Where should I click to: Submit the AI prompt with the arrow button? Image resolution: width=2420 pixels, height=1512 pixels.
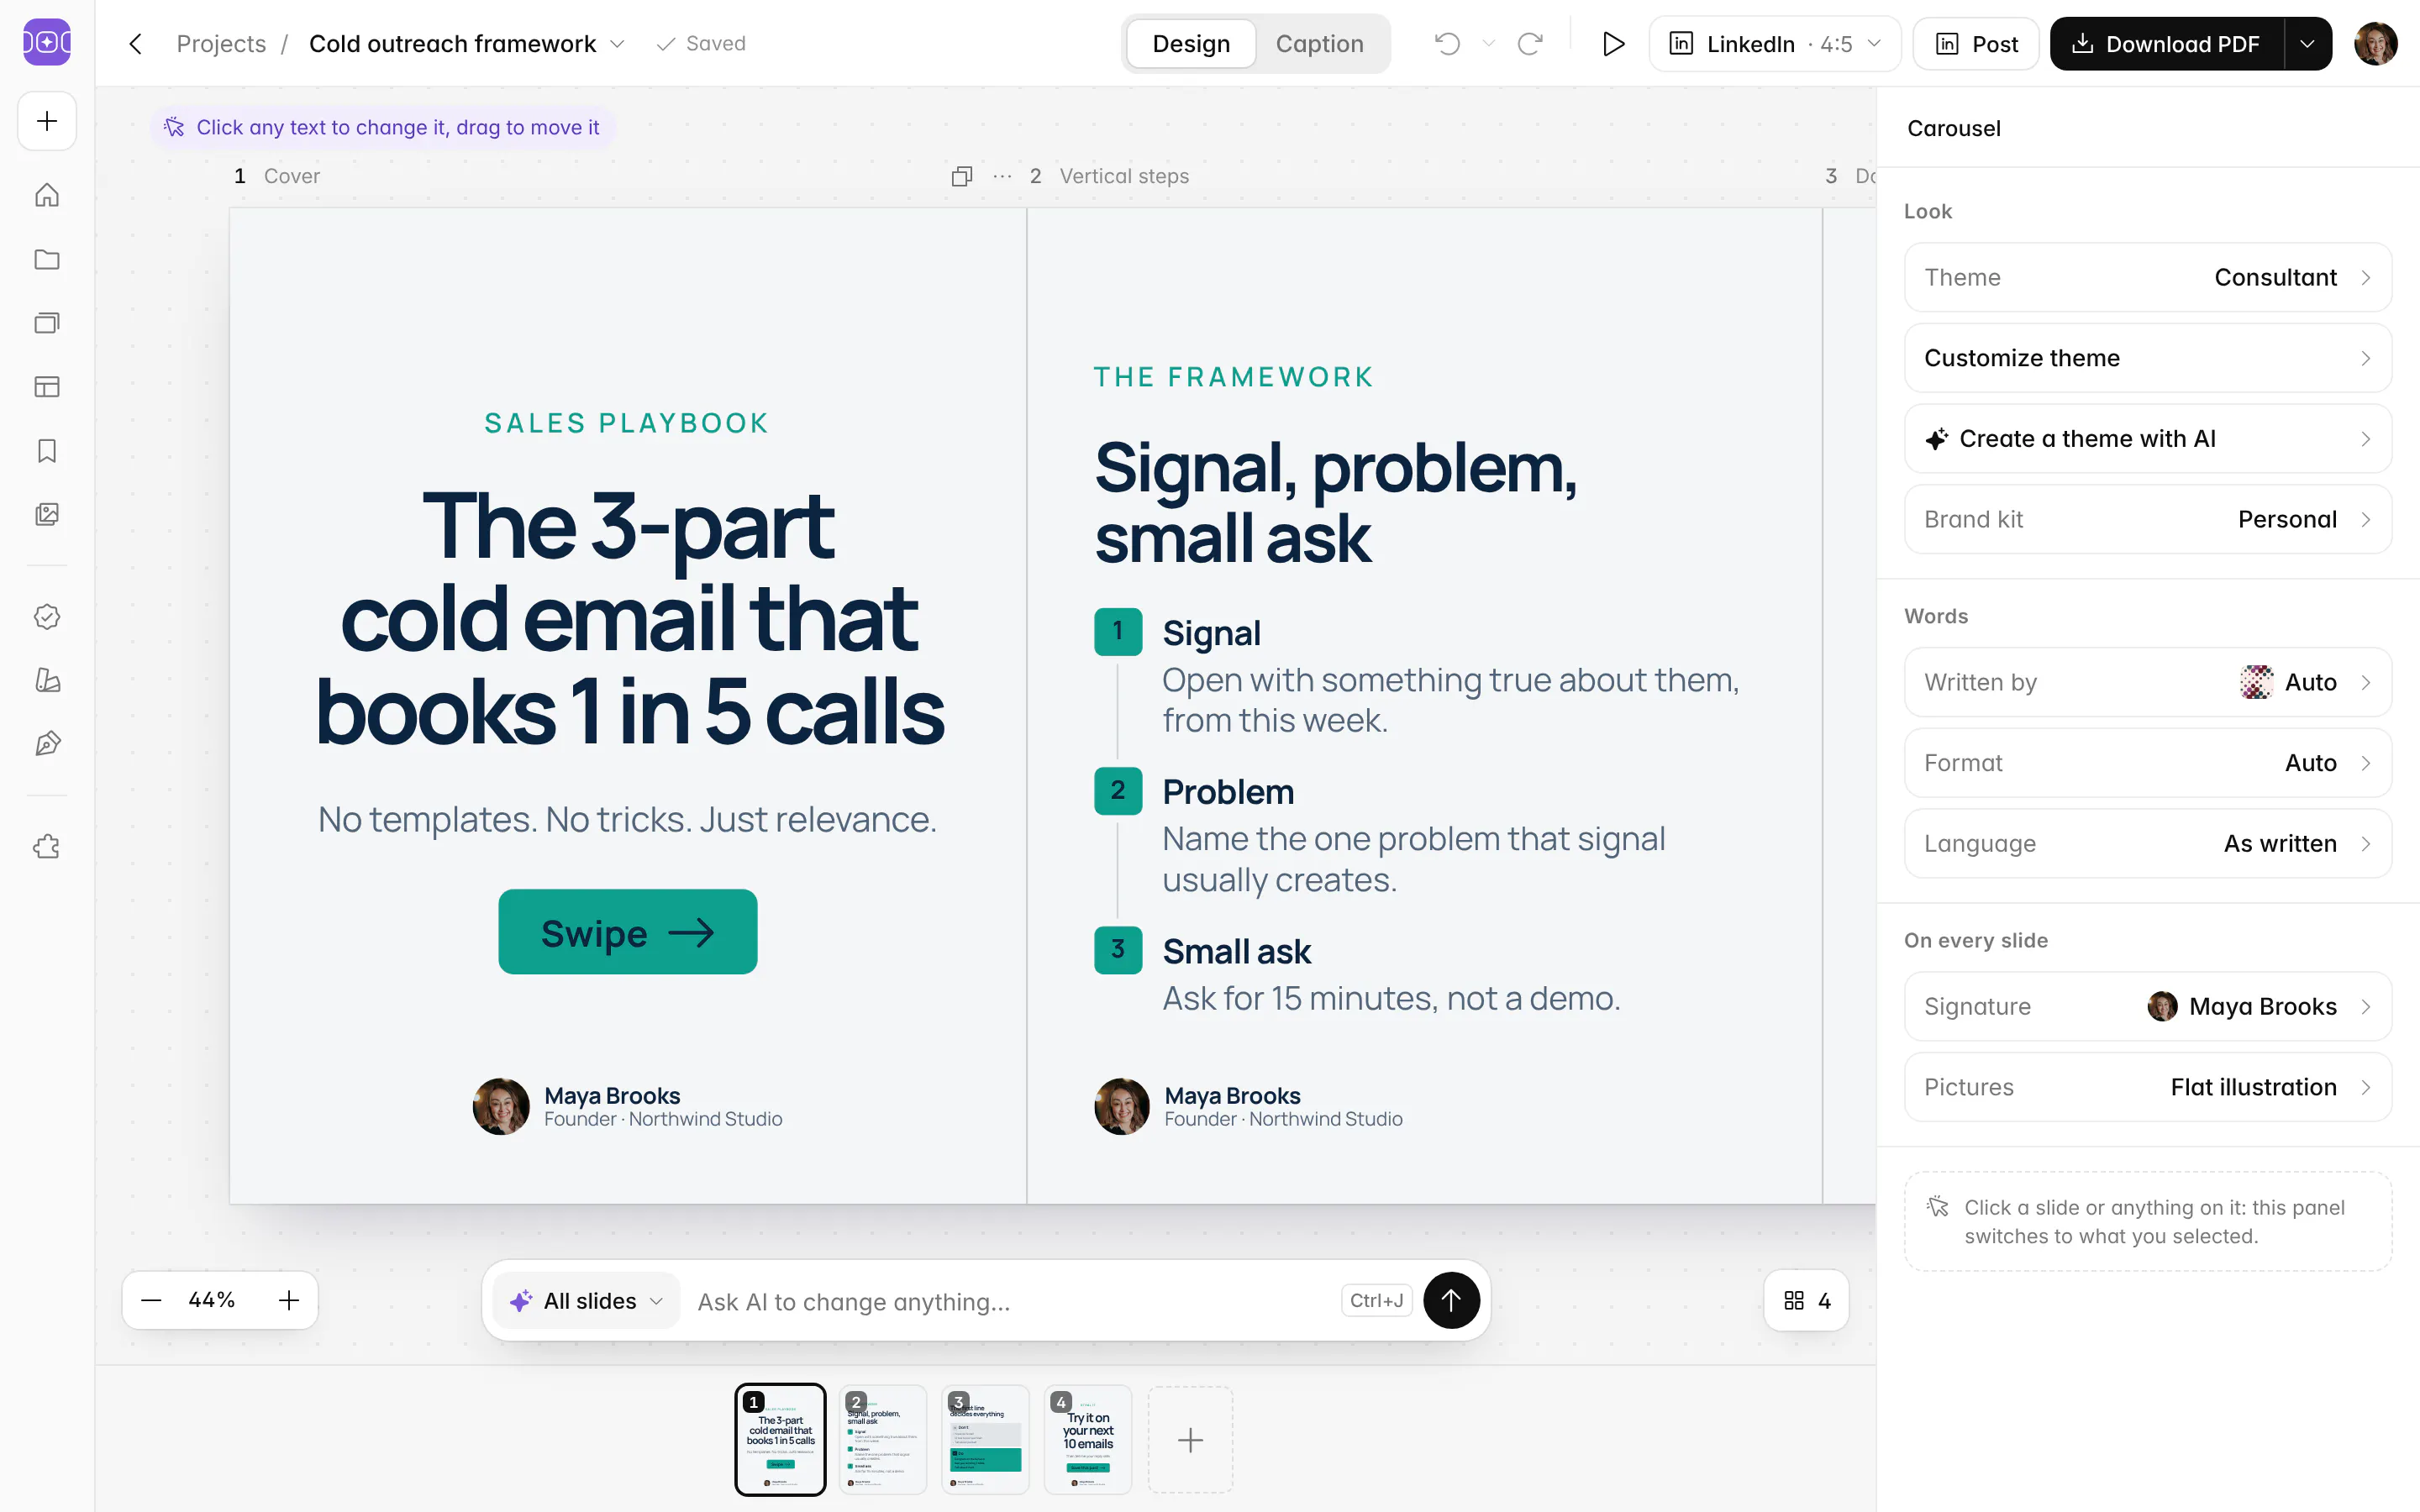click(x=1451, y=1300)
